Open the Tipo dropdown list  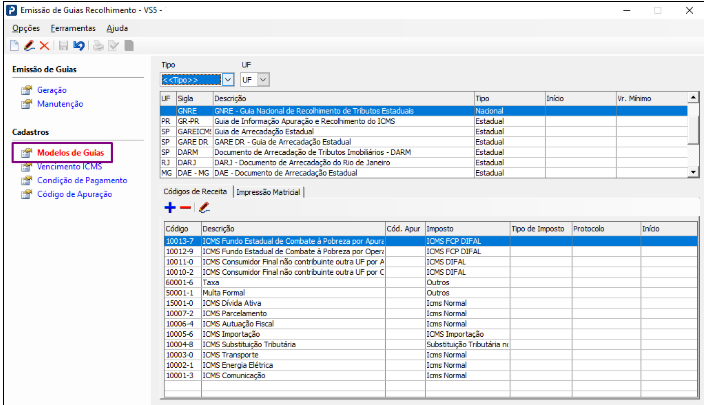pyautogui.click(x=228, y=80)
